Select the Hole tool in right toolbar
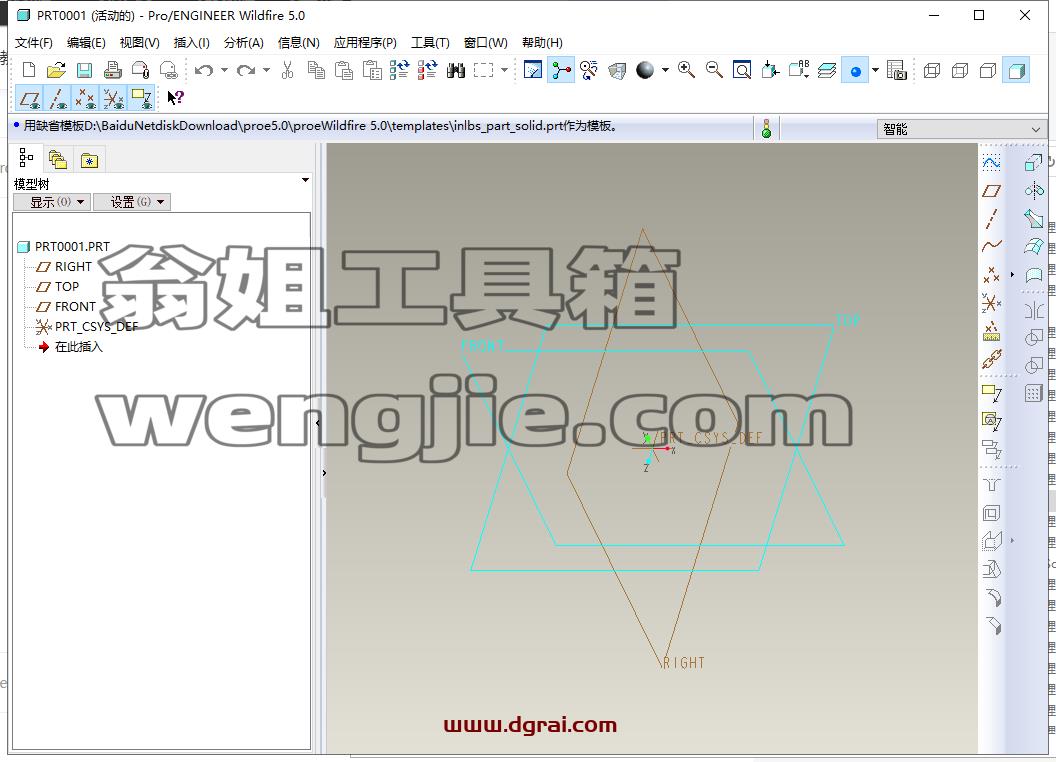The height and width of the screenshot is (762, 1056). click(991, 484)
